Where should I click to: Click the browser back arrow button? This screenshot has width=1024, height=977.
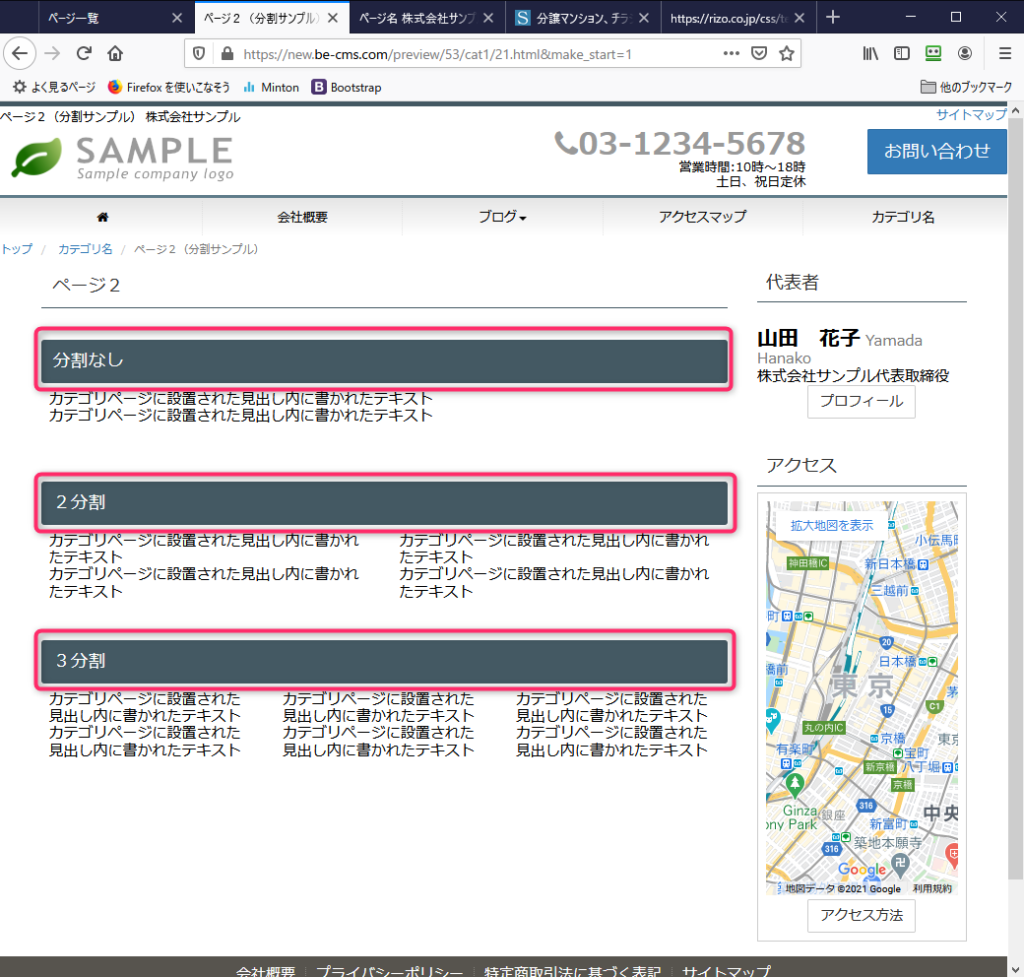(x=21, y=54)
